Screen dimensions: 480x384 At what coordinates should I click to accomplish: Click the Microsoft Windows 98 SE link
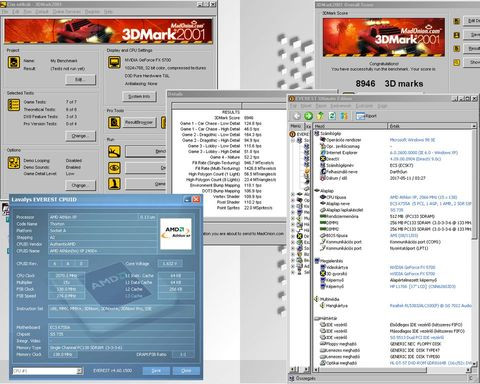point(412,140)
